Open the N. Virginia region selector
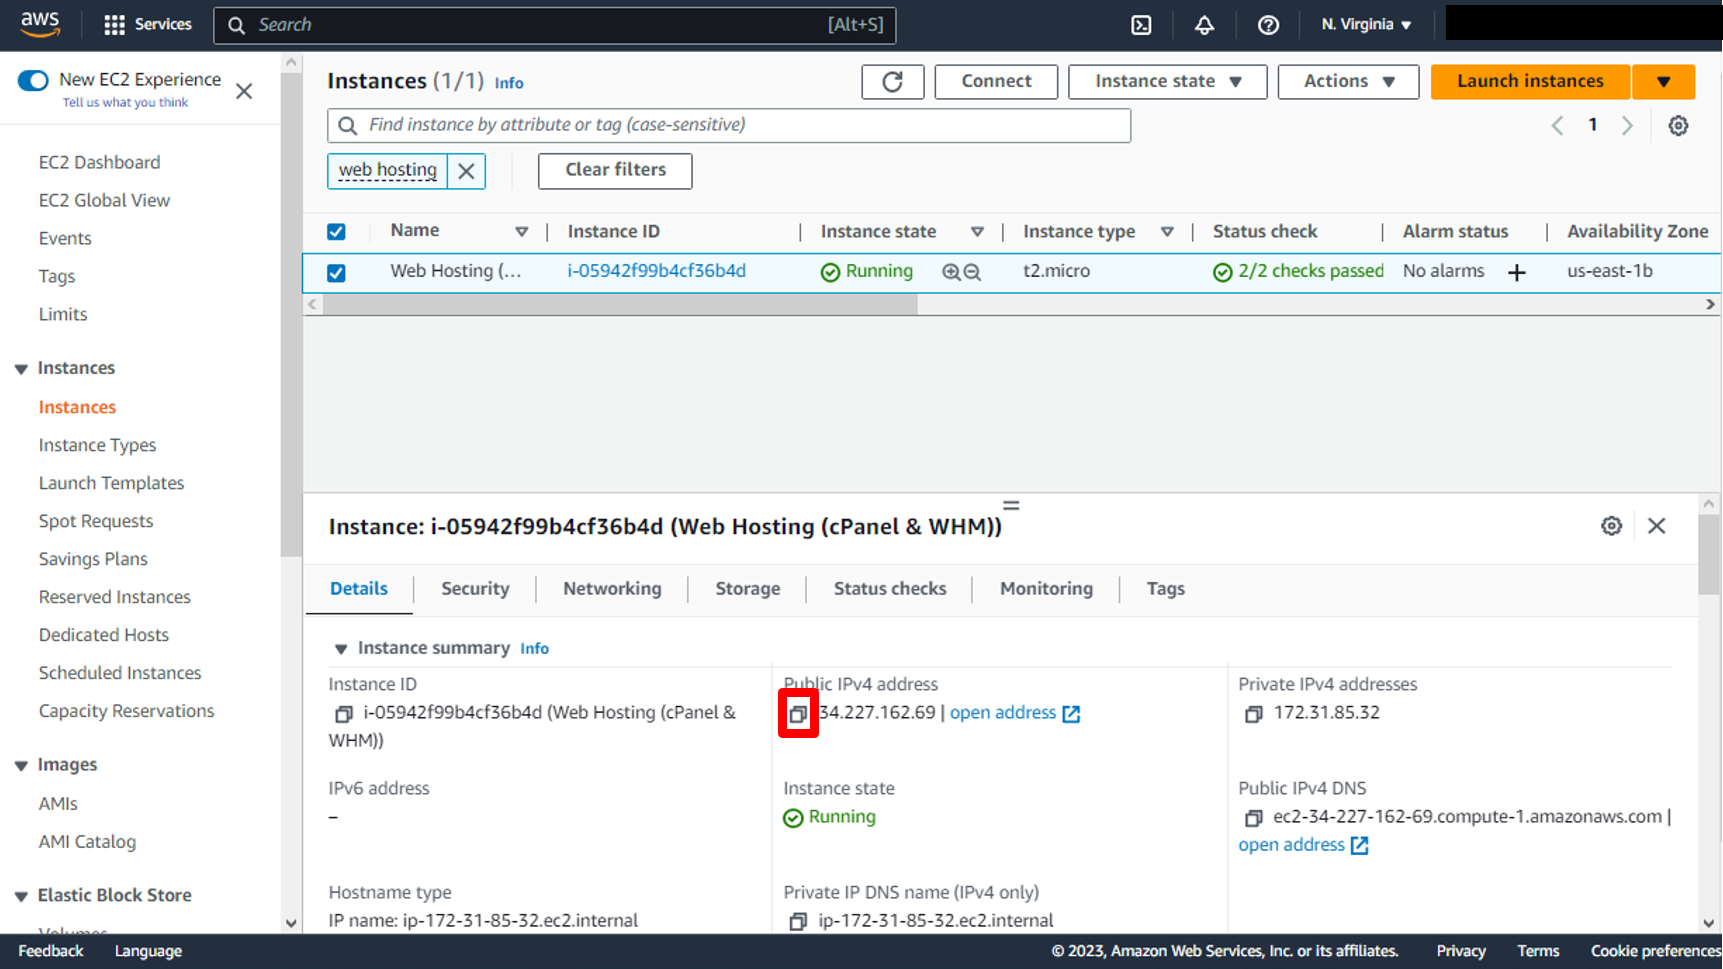This screenshot has height=969, width=1723. (1366, 25)
